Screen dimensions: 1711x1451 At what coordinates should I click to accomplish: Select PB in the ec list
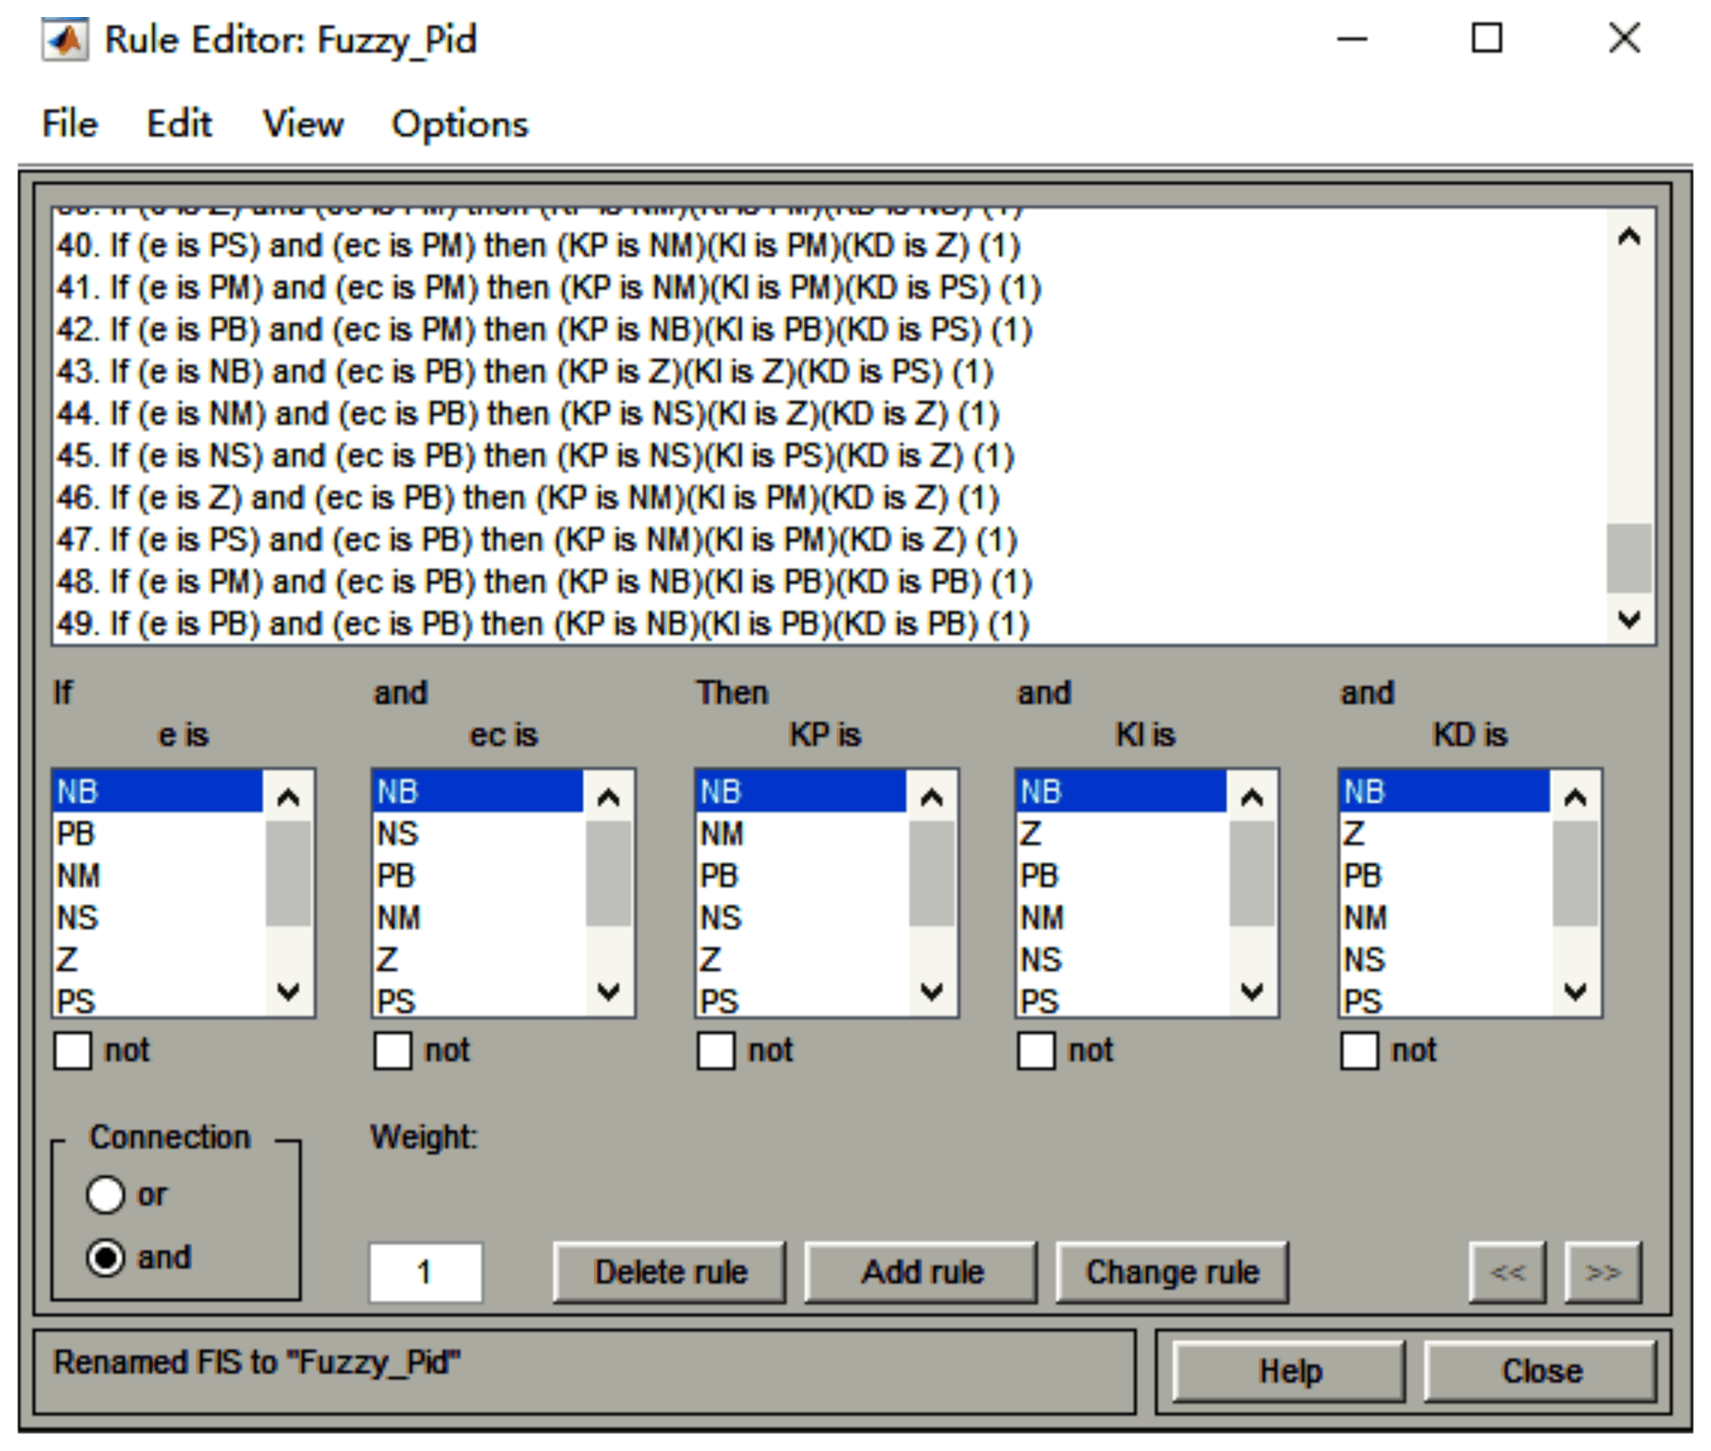point(396,876)
